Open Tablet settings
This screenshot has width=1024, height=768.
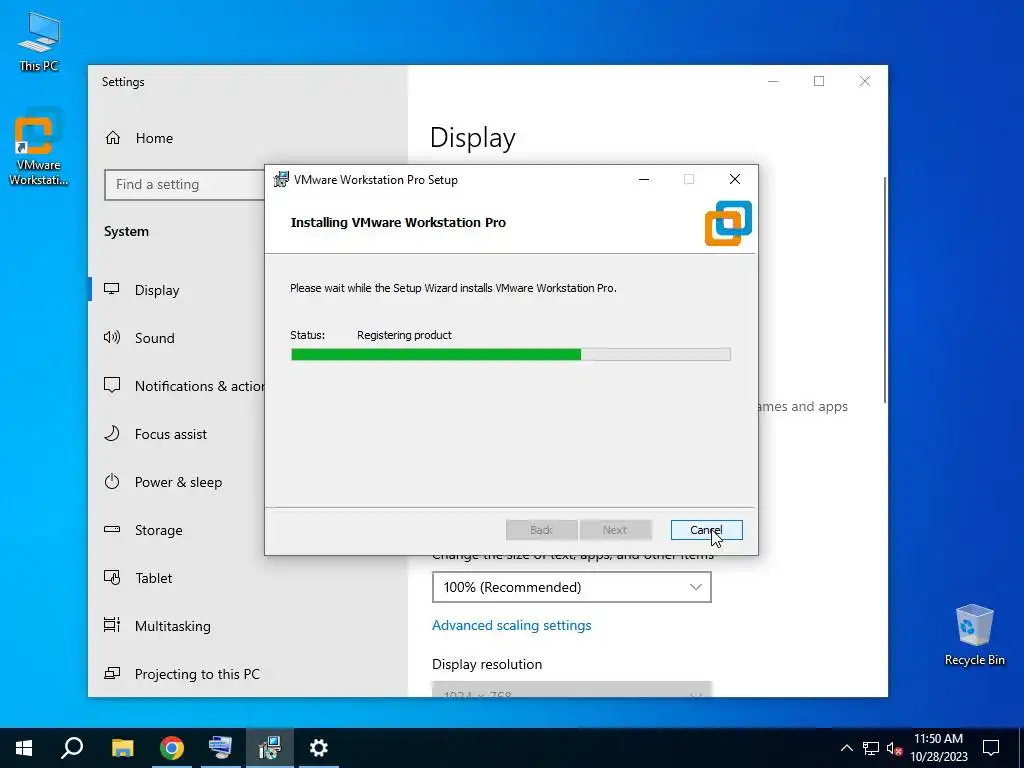[x=153, y=578]
